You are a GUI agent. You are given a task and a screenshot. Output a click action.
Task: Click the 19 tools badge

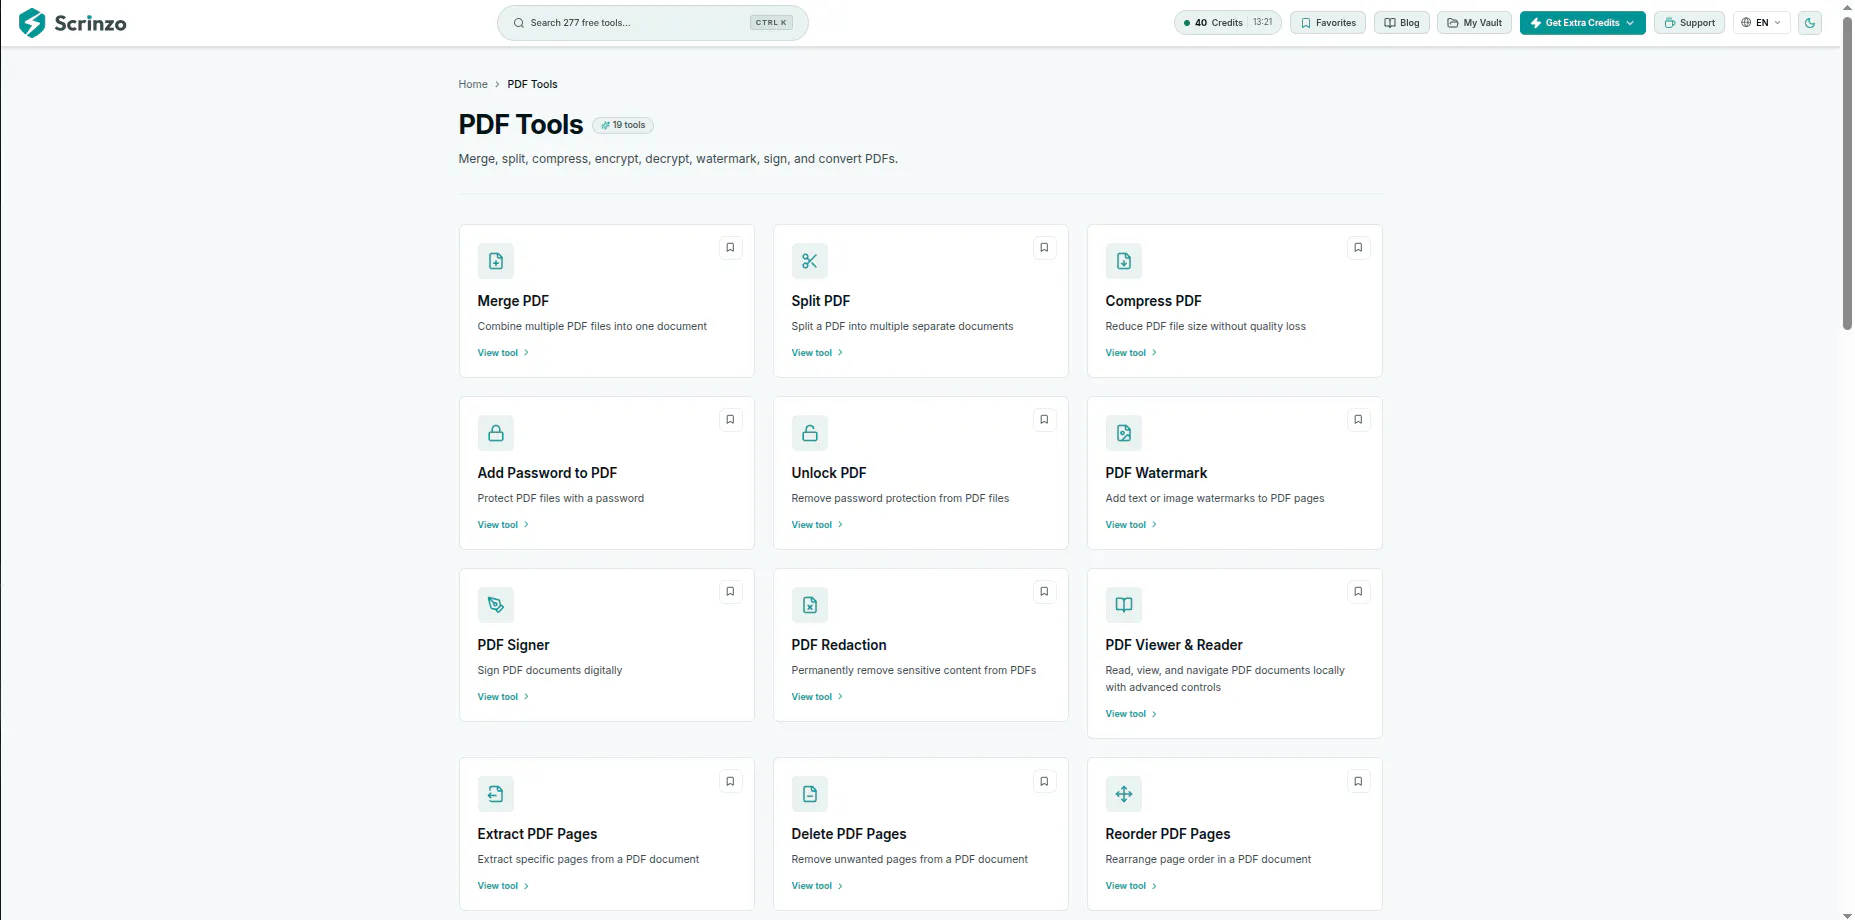tap(623, 125)
